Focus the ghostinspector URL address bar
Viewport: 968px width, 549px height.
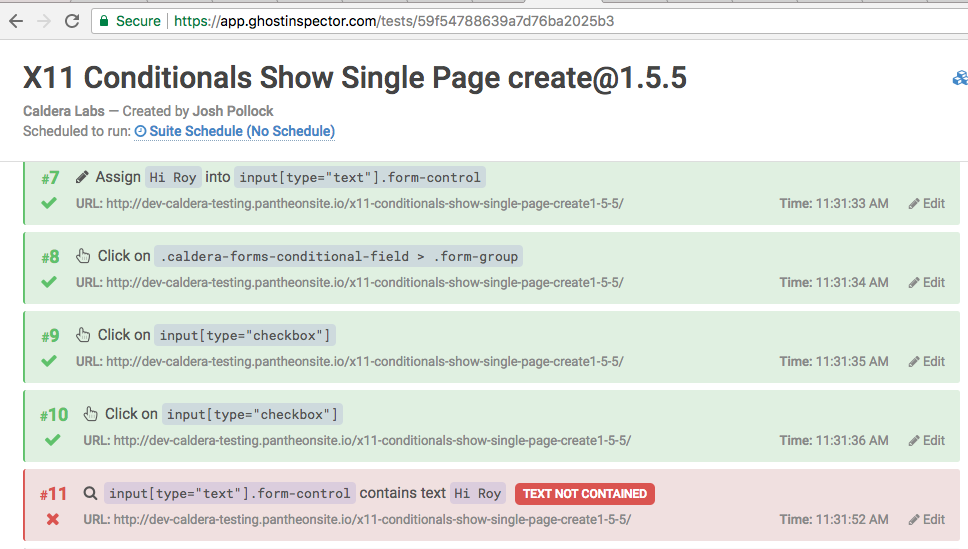[531, 21]
